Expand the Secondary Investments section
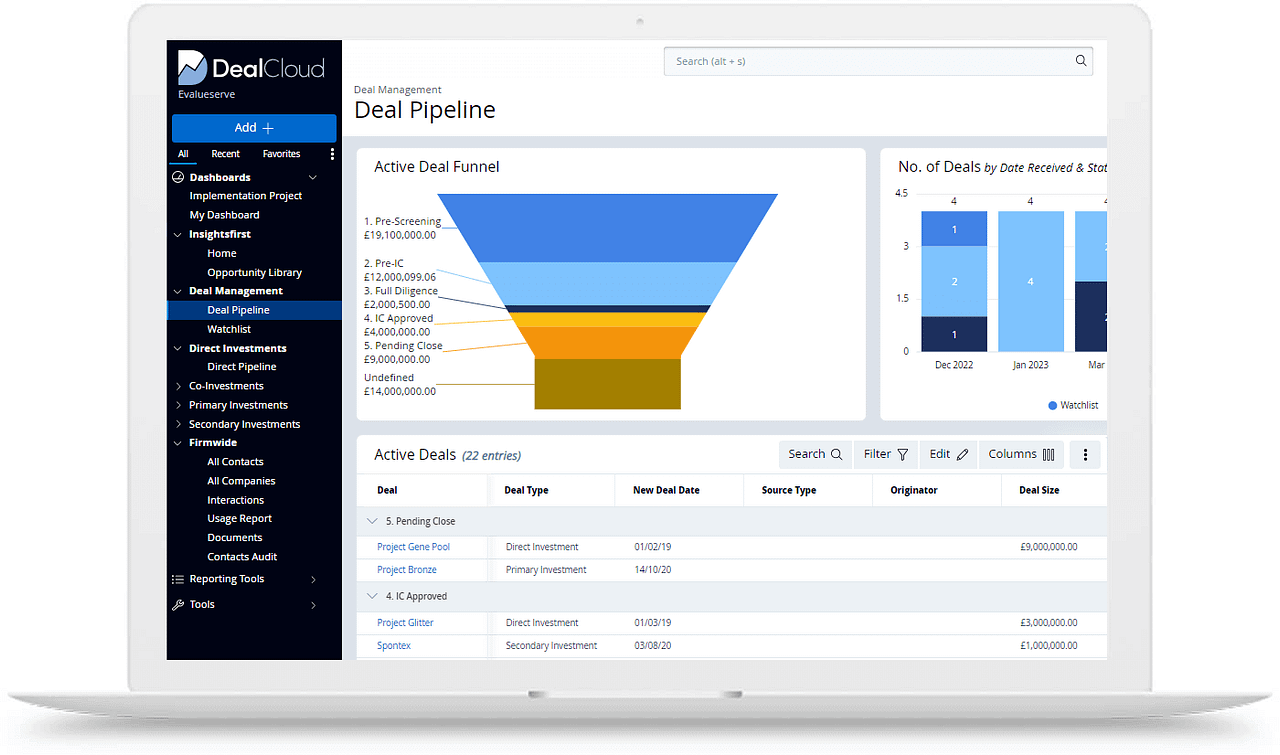The width and height of the screenshot is (1280, 755). 179,424
